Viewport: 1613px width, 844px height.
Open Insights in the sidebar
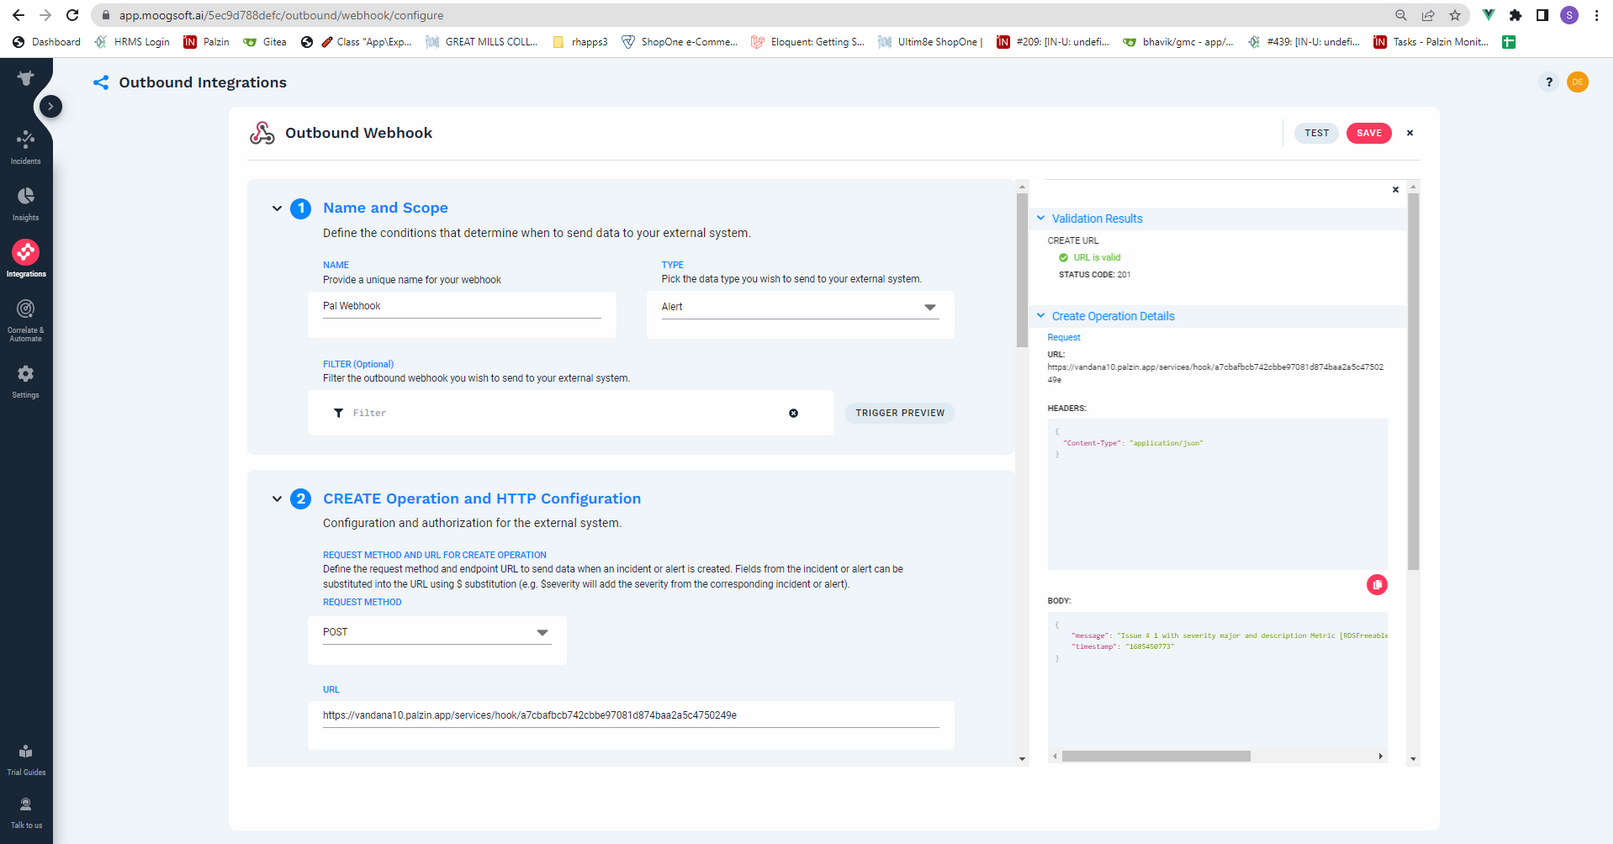pos(26,202)
